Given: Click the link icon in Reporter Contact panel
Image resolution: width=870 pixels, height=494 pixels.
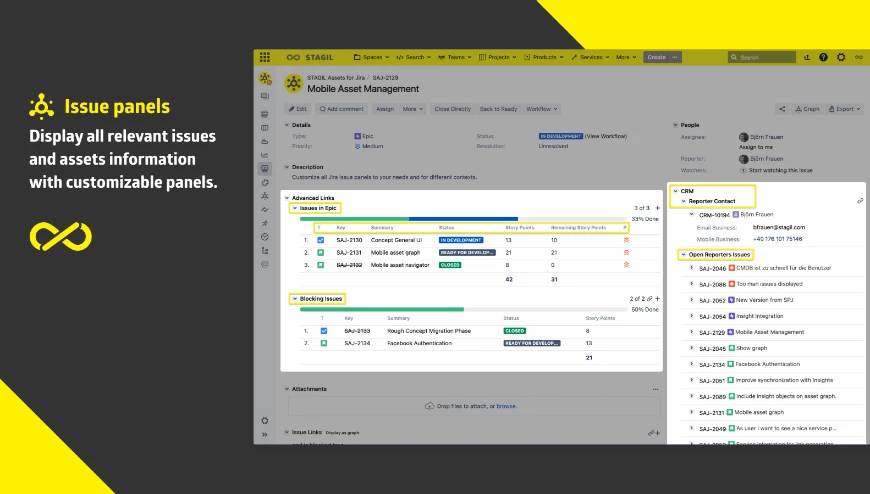Looking at the screenshot, I should [860, 201].
